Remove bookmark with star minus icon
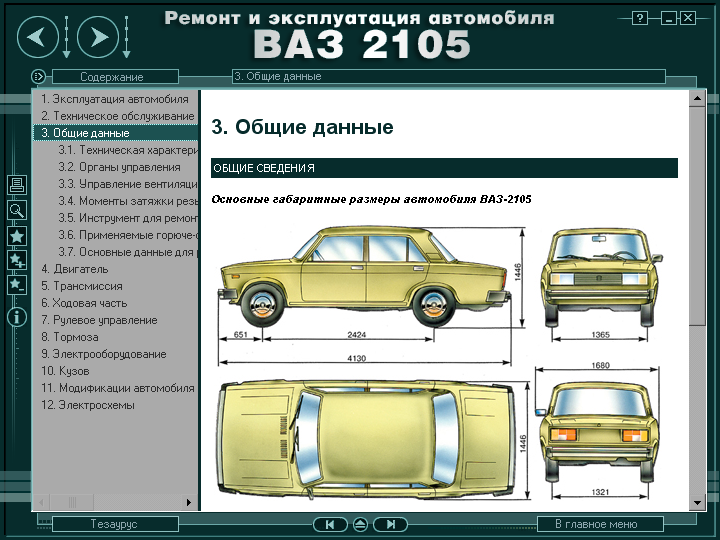This screenshot has width=720, height=540. click(x=17, y=285)
